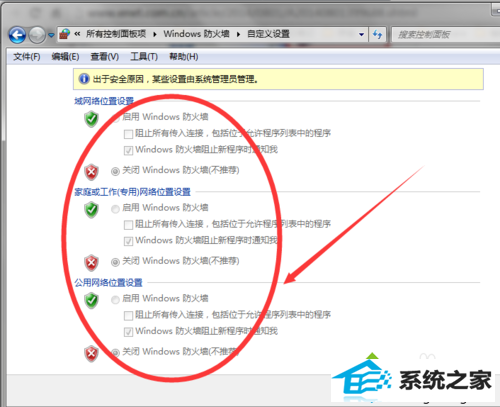Viewport: 500px width, 407px height.
Task: Click the 家庭或工作(专用)网络位置设置 heading
Action: tap(132, 192)
